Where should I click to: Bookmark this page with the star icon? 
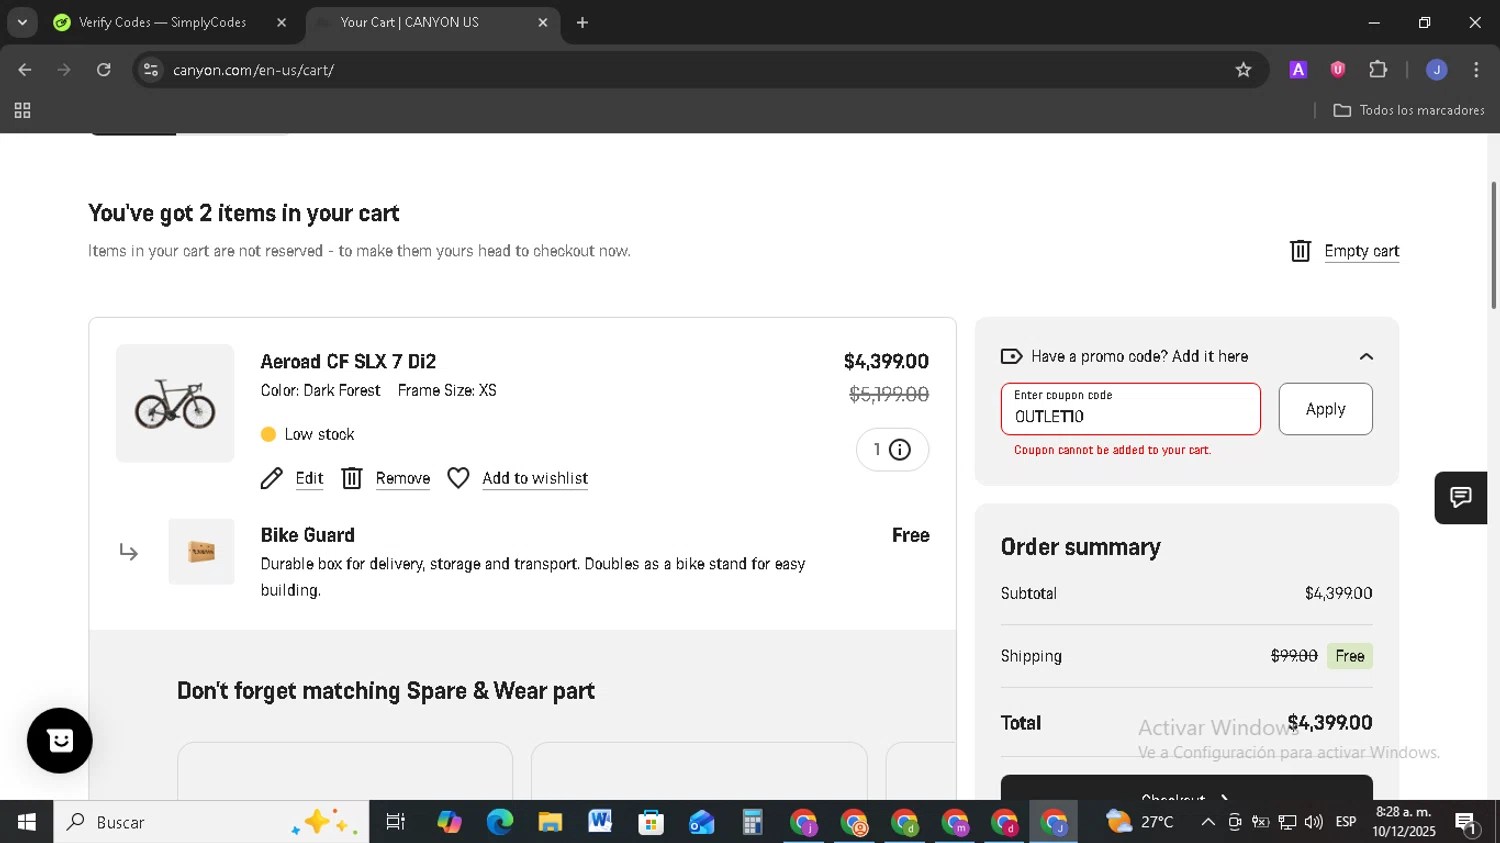point(1243,70)
